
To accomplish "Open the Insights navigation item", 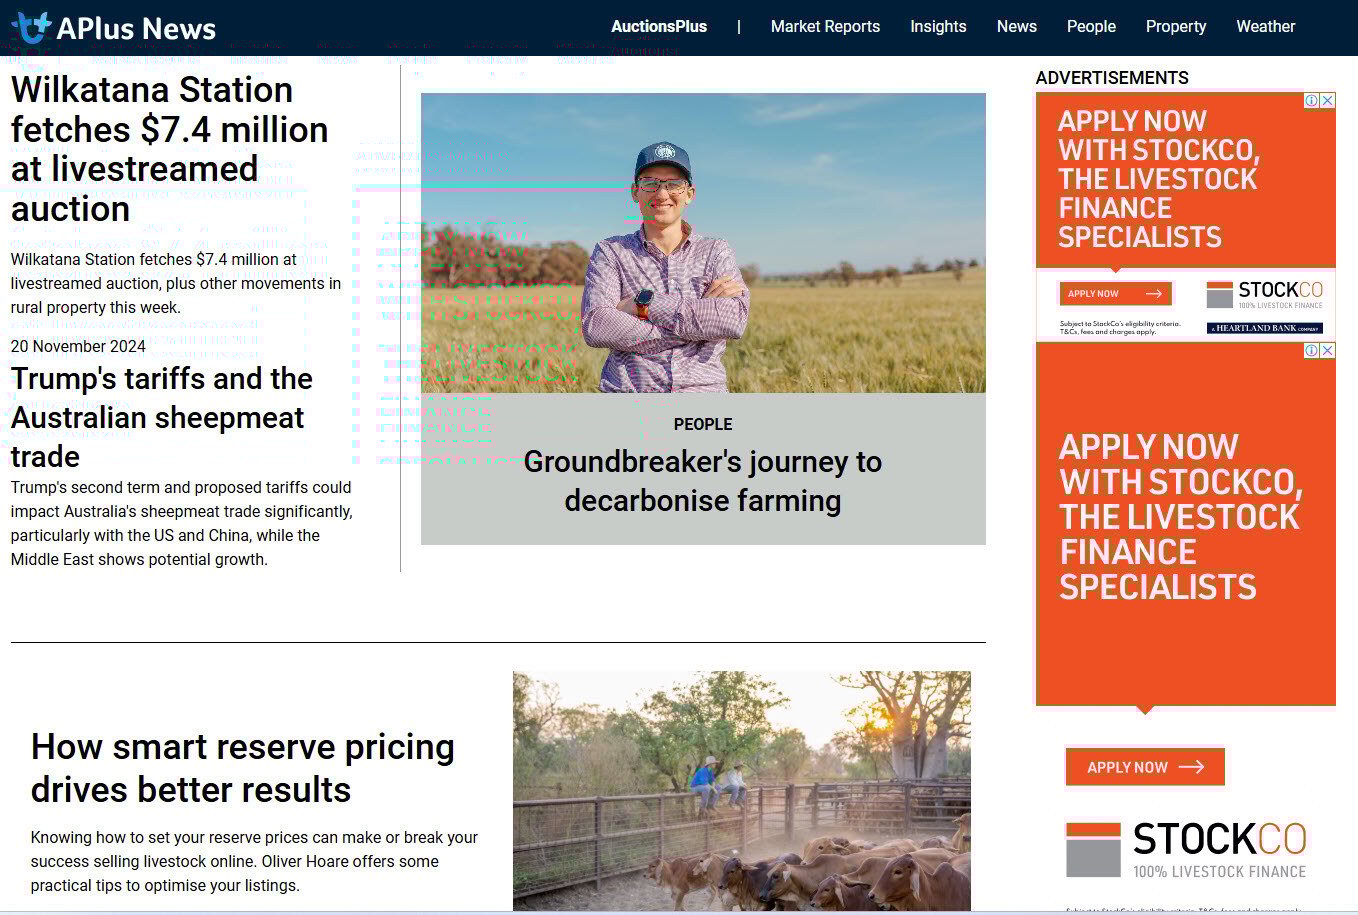I will pos(938,27).
